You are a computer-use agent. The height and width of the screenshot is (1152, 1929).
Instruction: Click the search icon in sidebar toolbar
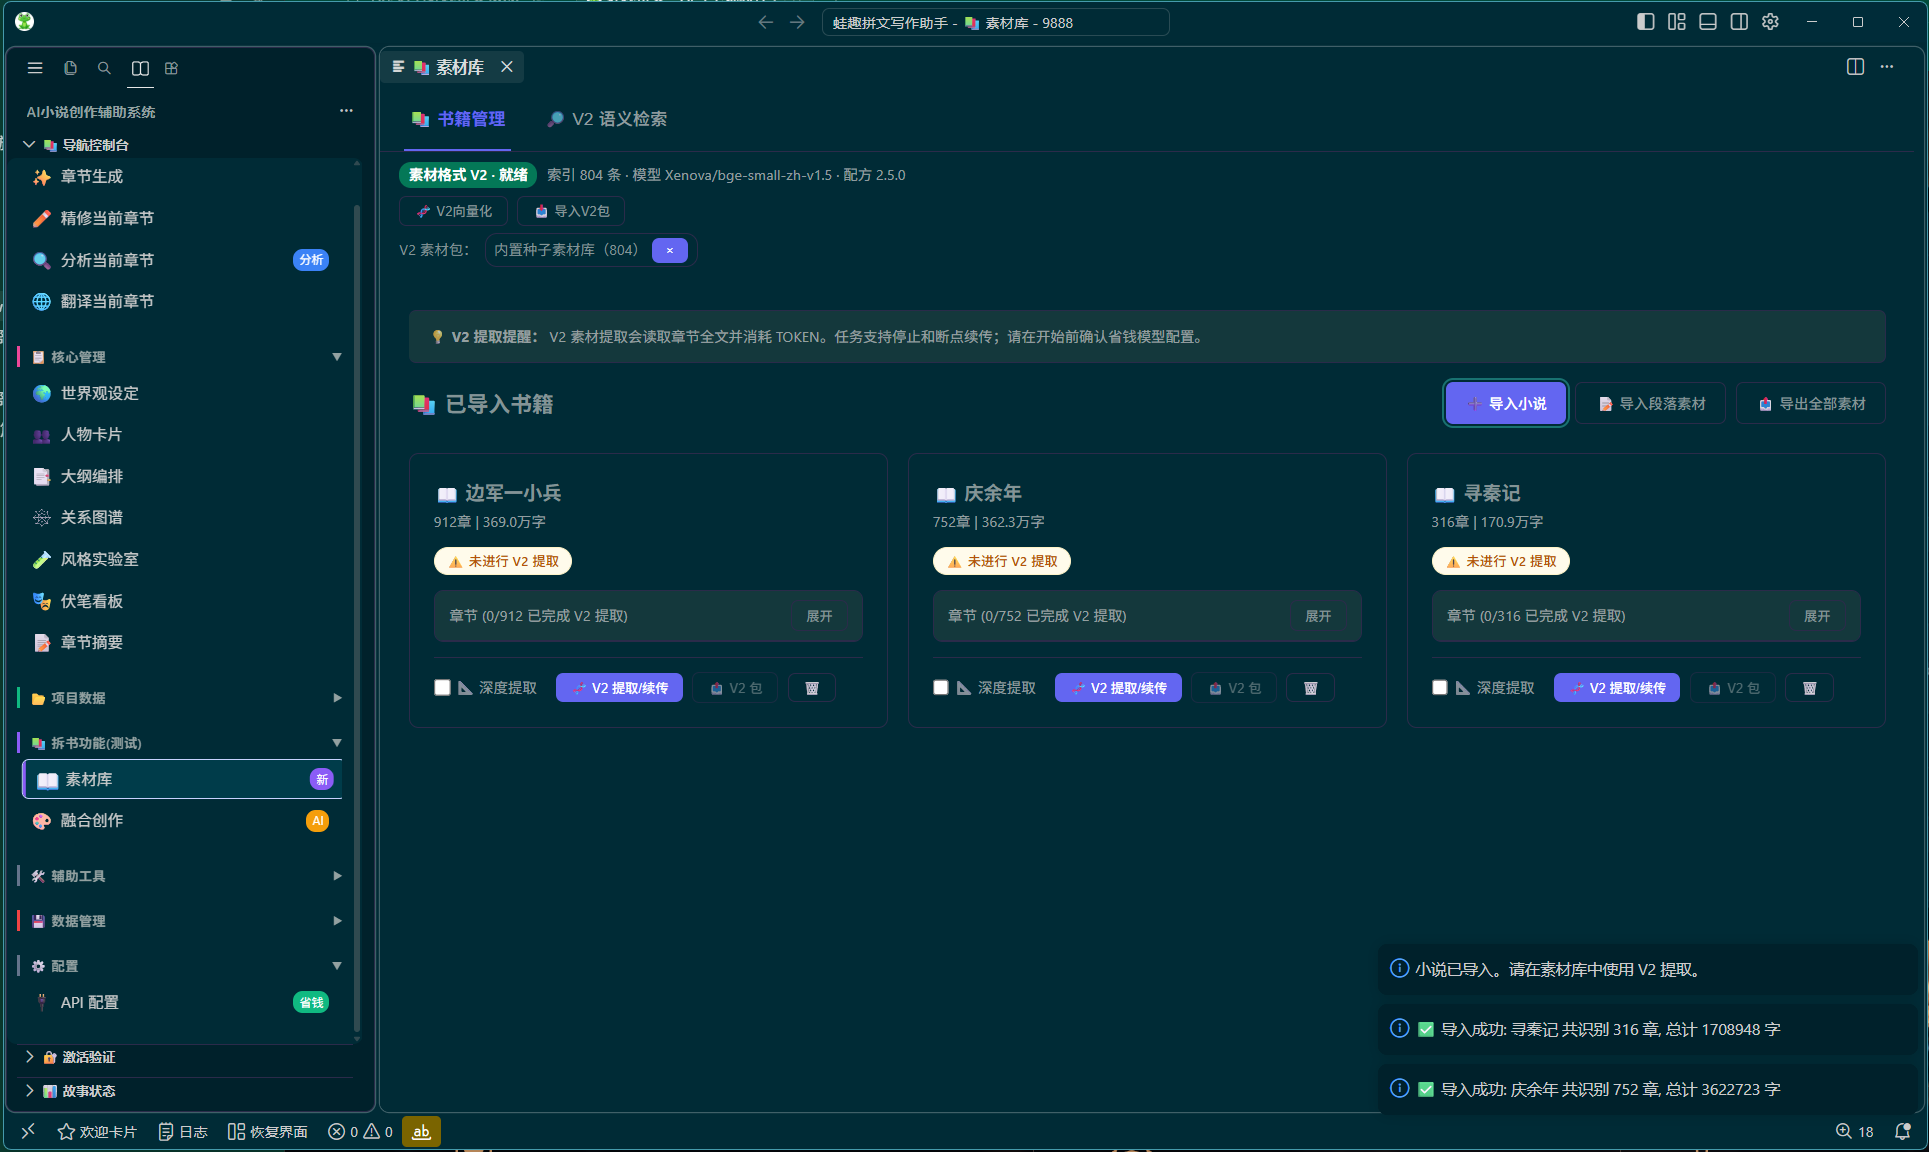click(x=104, y=68)
